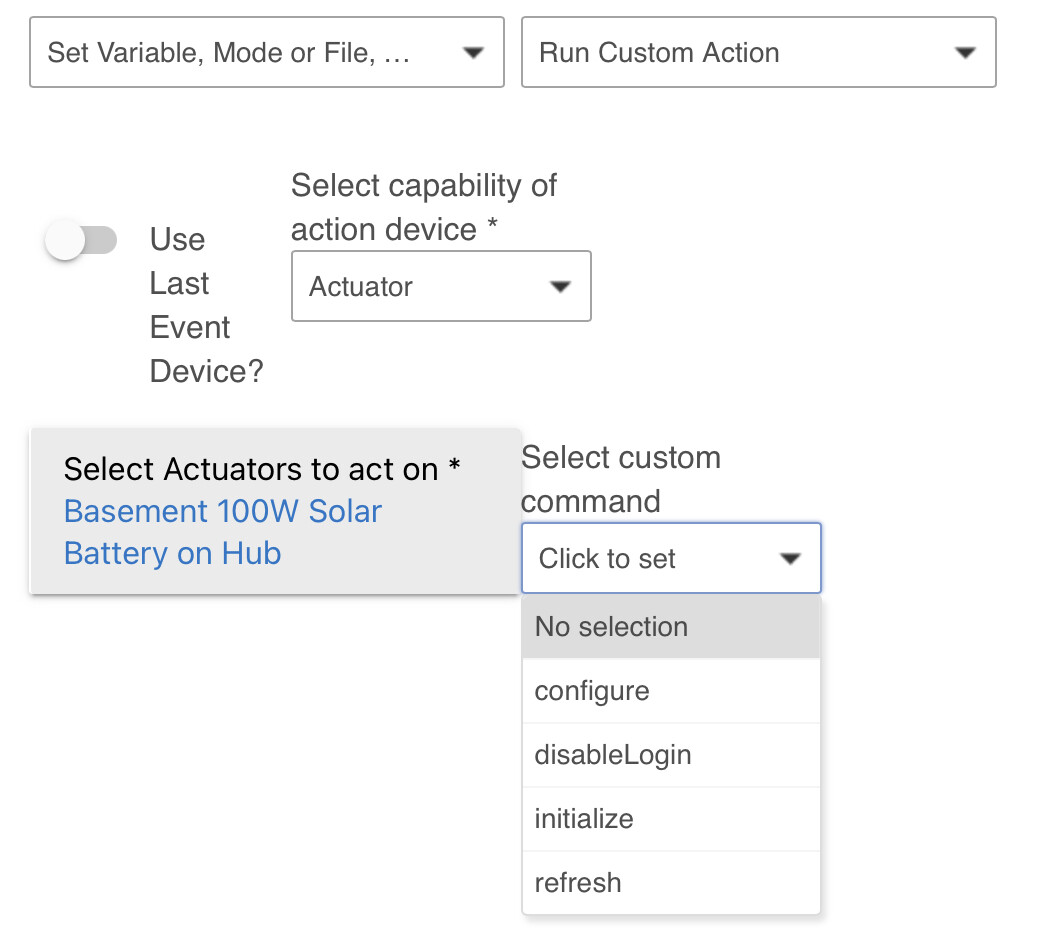Click the 'Select custom command' label
The height and width of the screenshot is (935, 1038).
(620, 479)
